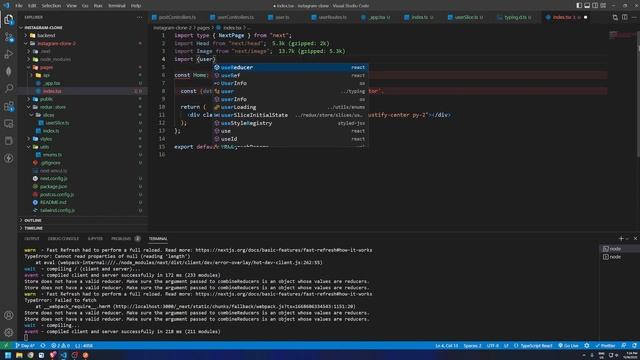This screenshot has height=360, width=640.
Task: Open the File menu
Action: click(19, 6)
